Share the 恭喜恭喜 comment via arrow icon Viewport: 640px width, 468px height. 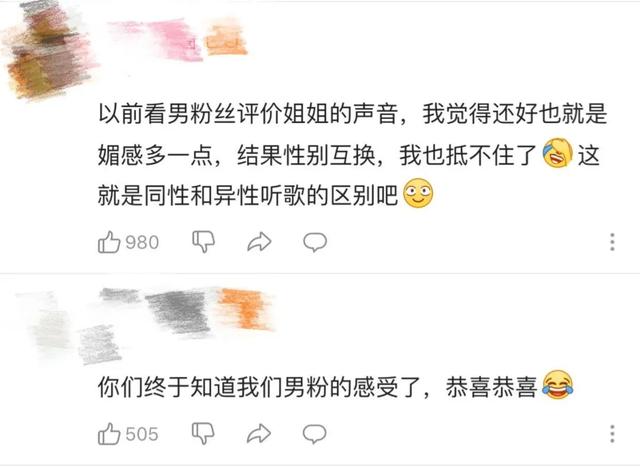259,434
